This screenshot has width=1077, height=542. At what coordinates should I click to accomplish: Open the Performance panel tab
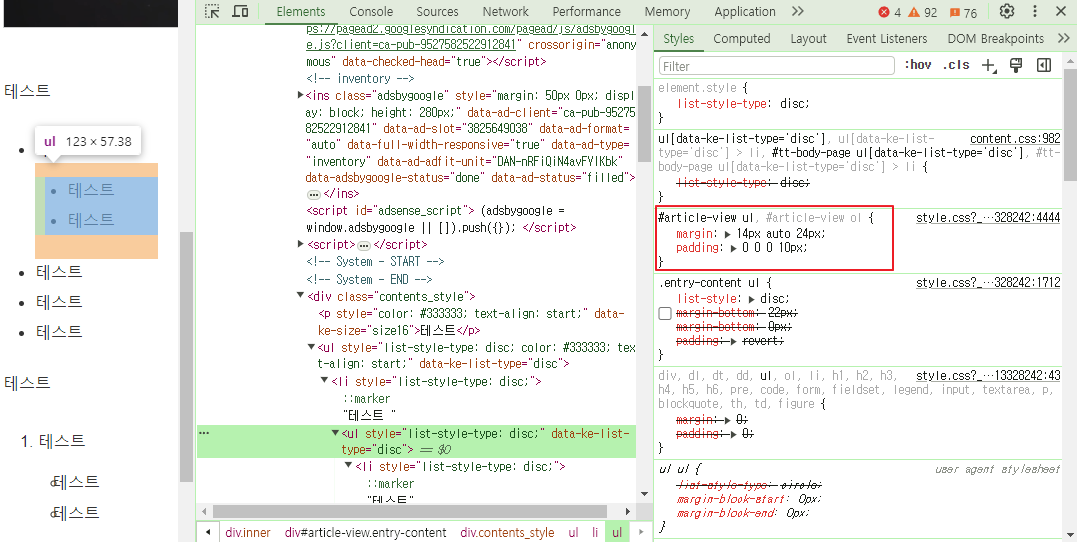pos(586,12)
